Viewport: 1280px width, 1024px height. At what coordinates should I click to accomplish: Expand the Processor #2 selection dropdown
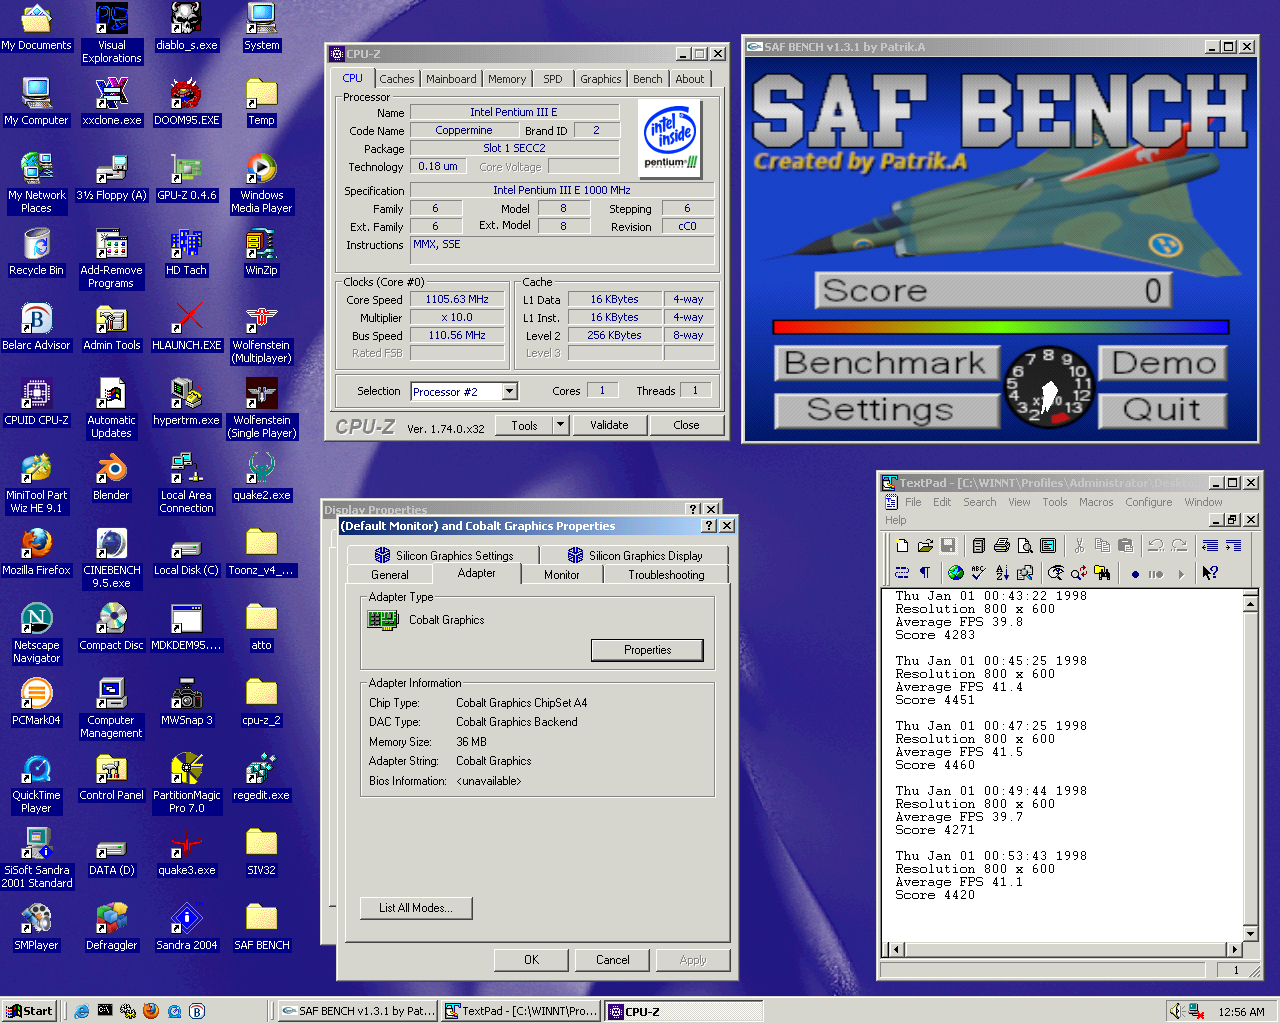click(x=510, y=392)
